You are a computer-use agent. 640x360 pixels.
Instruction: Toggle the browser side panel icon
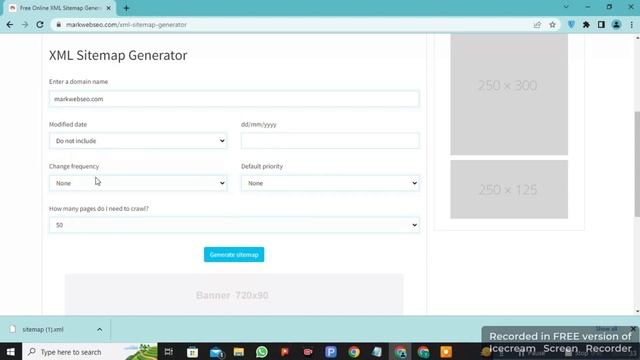(x=601, y=25)
